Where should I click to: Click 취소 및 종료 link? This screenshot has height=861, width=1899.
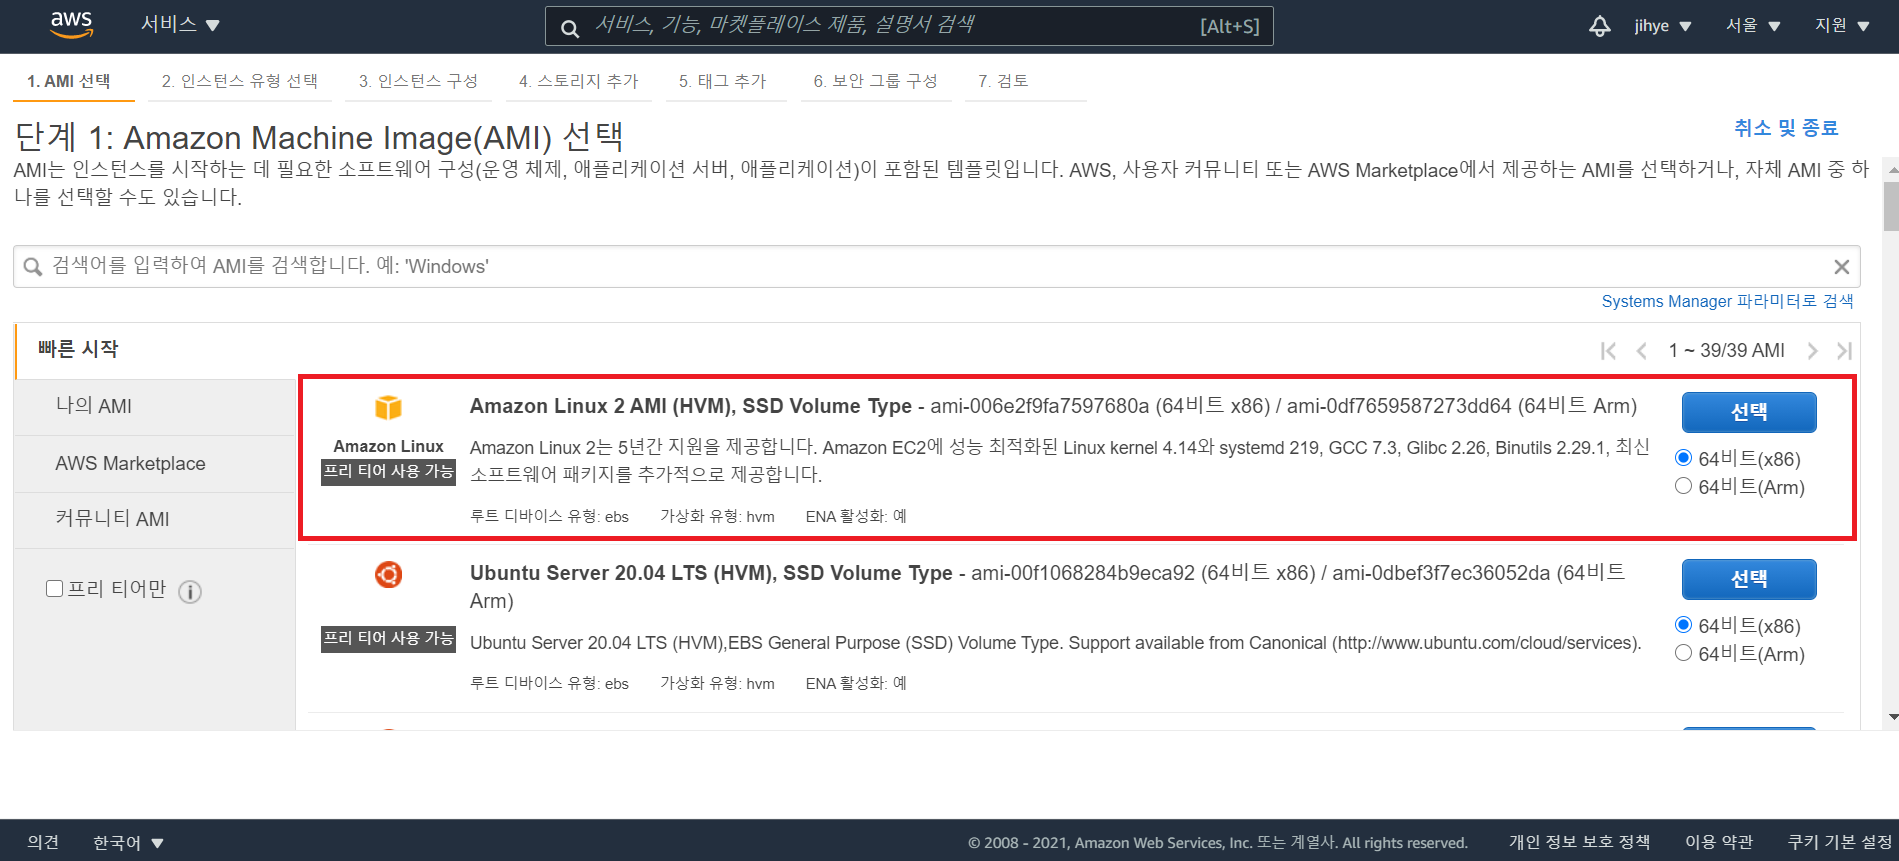click(x=1786, y=128)
